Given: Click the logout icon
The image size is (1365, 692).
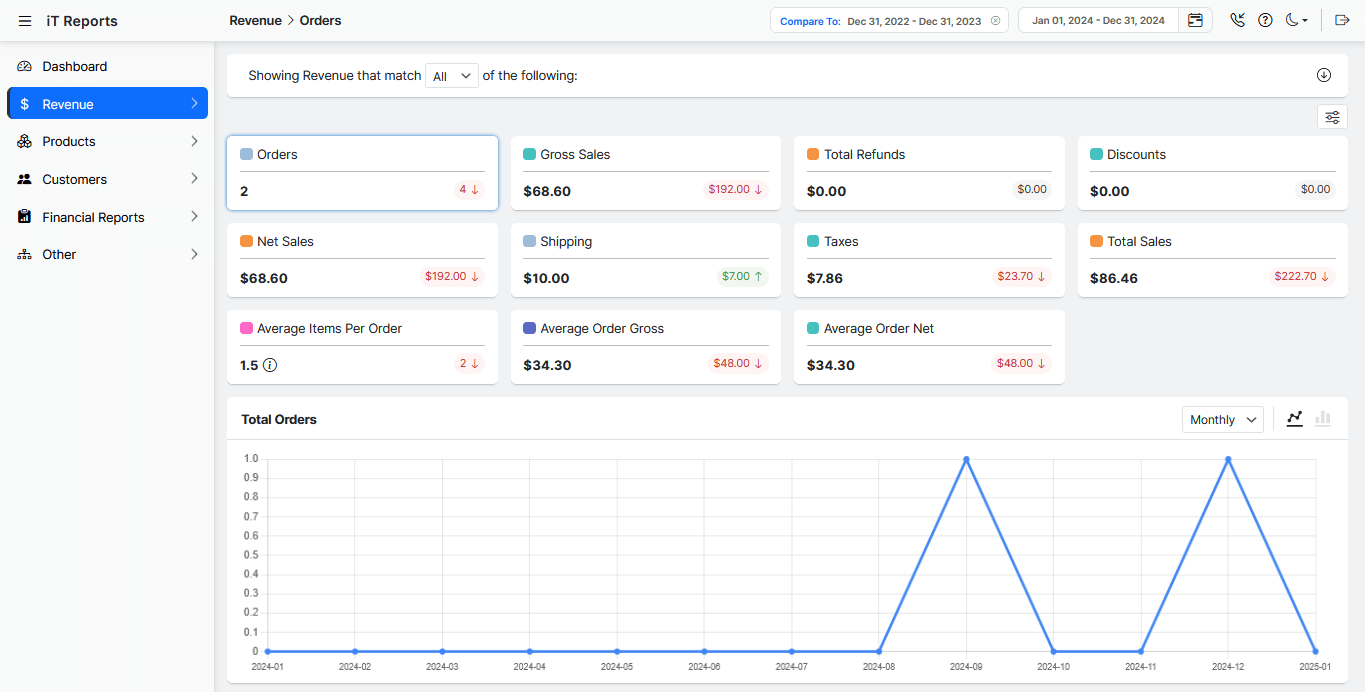Looking at the screenshot, I should click(1342, 21).
